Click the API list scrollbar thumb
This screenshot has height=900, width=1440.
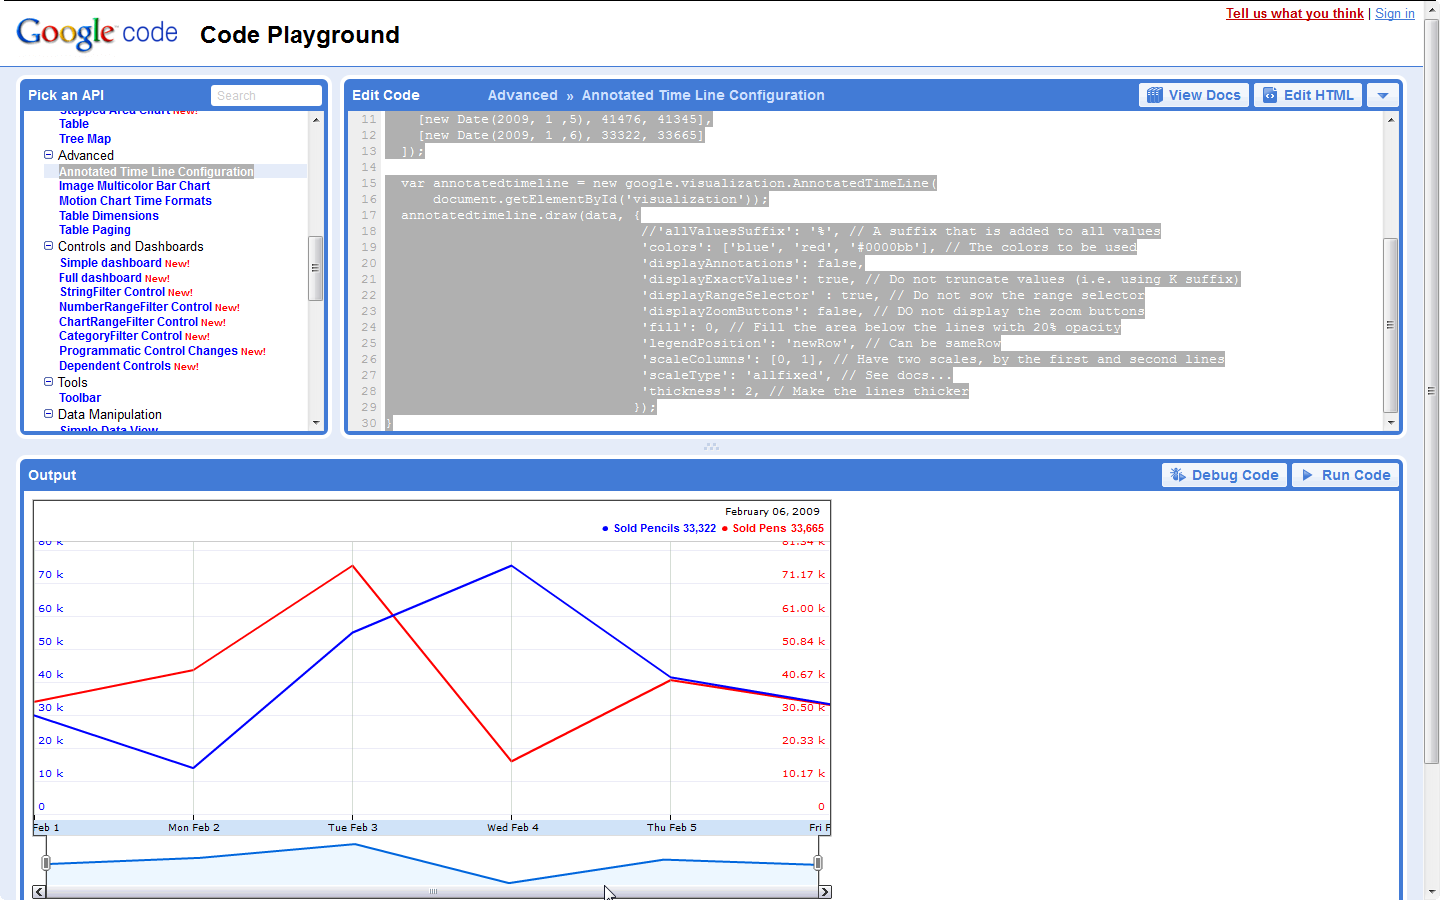(316, 268)
